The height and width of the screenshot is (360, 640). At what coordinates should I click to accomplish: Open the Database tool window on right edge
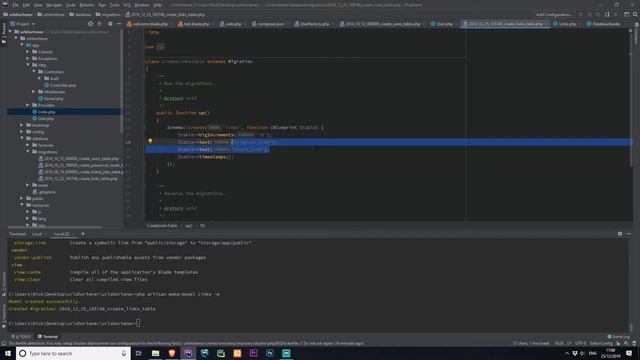637,33
